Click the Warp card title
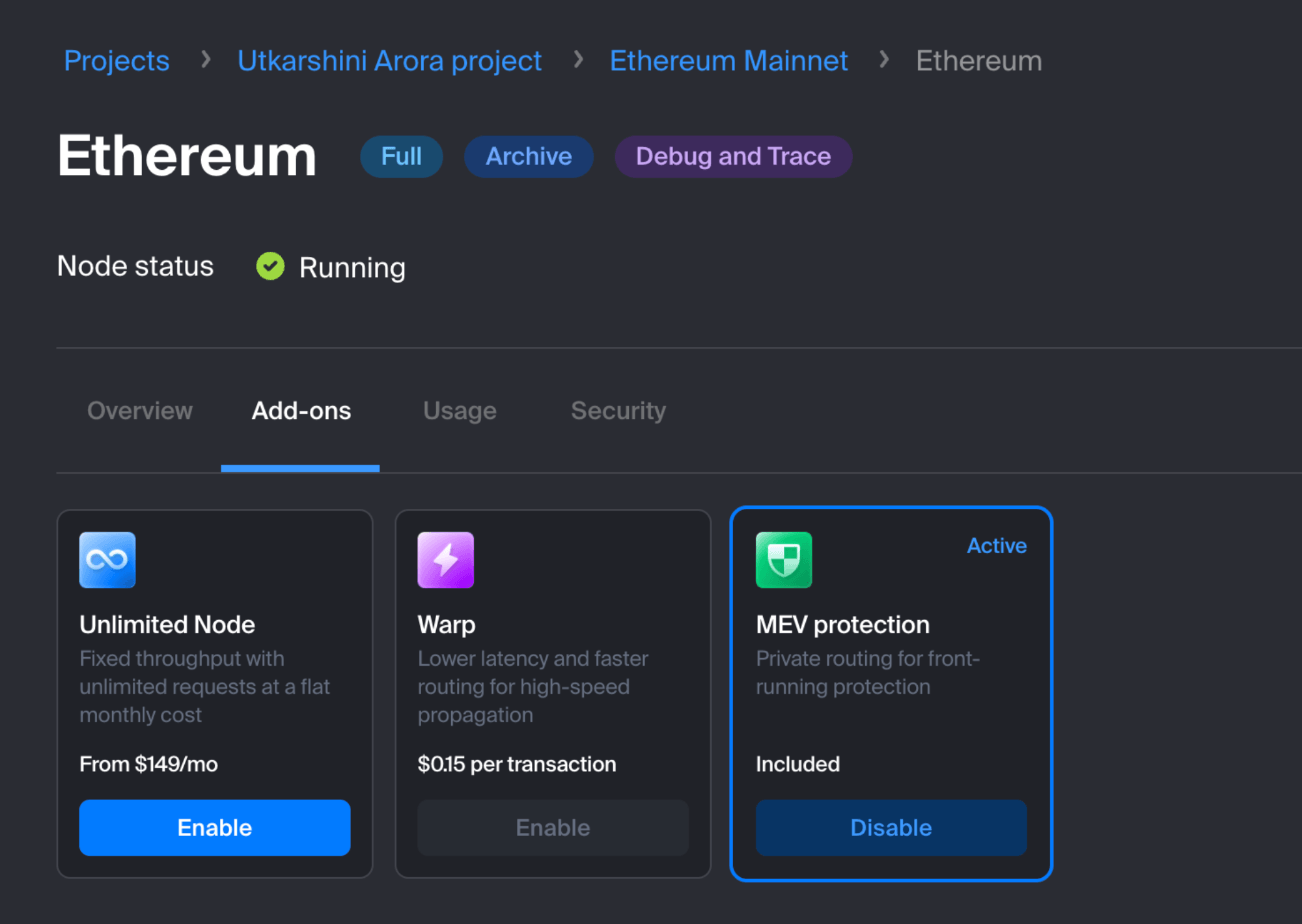 pyautogui.click(x=446, y=625)
